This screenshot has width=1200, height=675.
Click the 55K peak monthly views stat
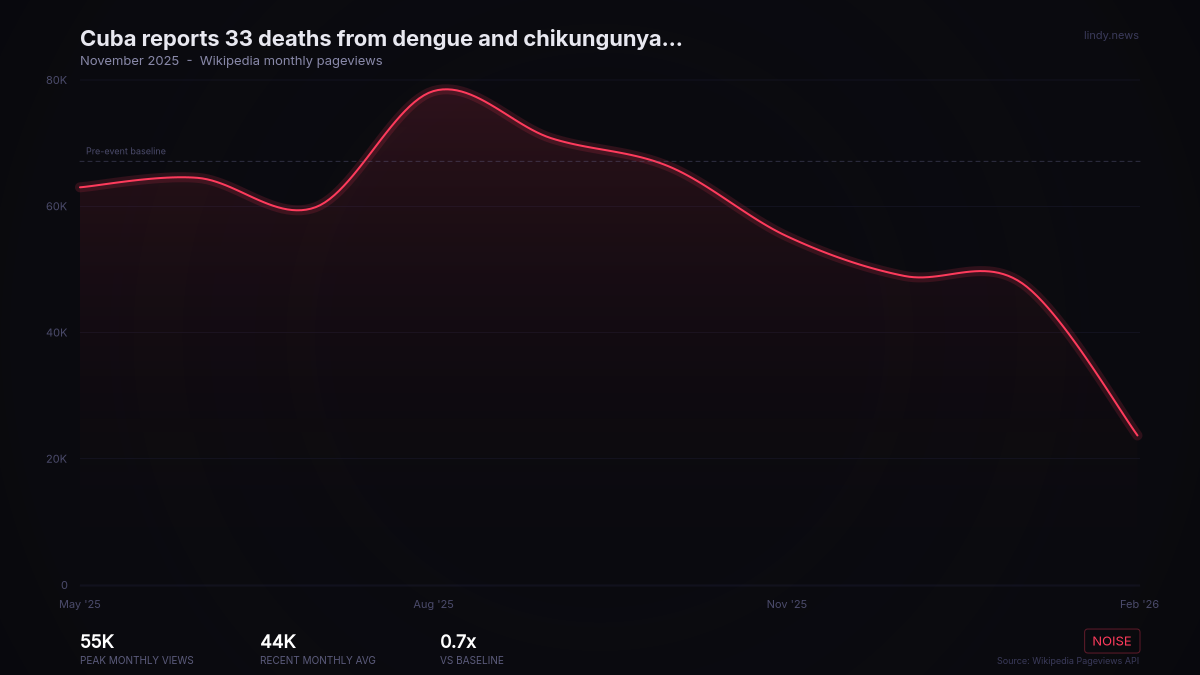[x=96, y=641]
